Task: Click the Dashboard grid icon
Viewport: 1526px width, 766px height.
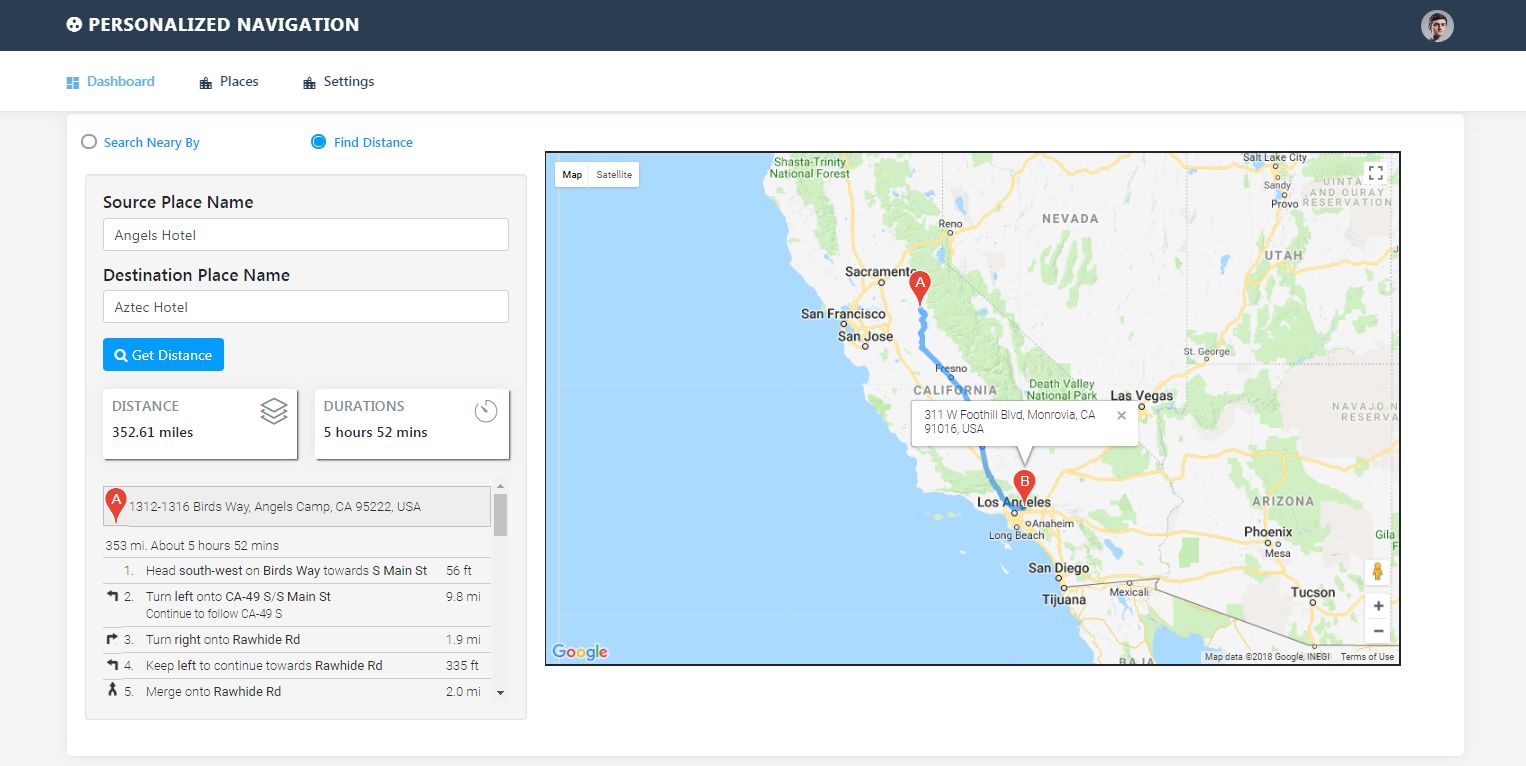Action: (x=73, y=83)
